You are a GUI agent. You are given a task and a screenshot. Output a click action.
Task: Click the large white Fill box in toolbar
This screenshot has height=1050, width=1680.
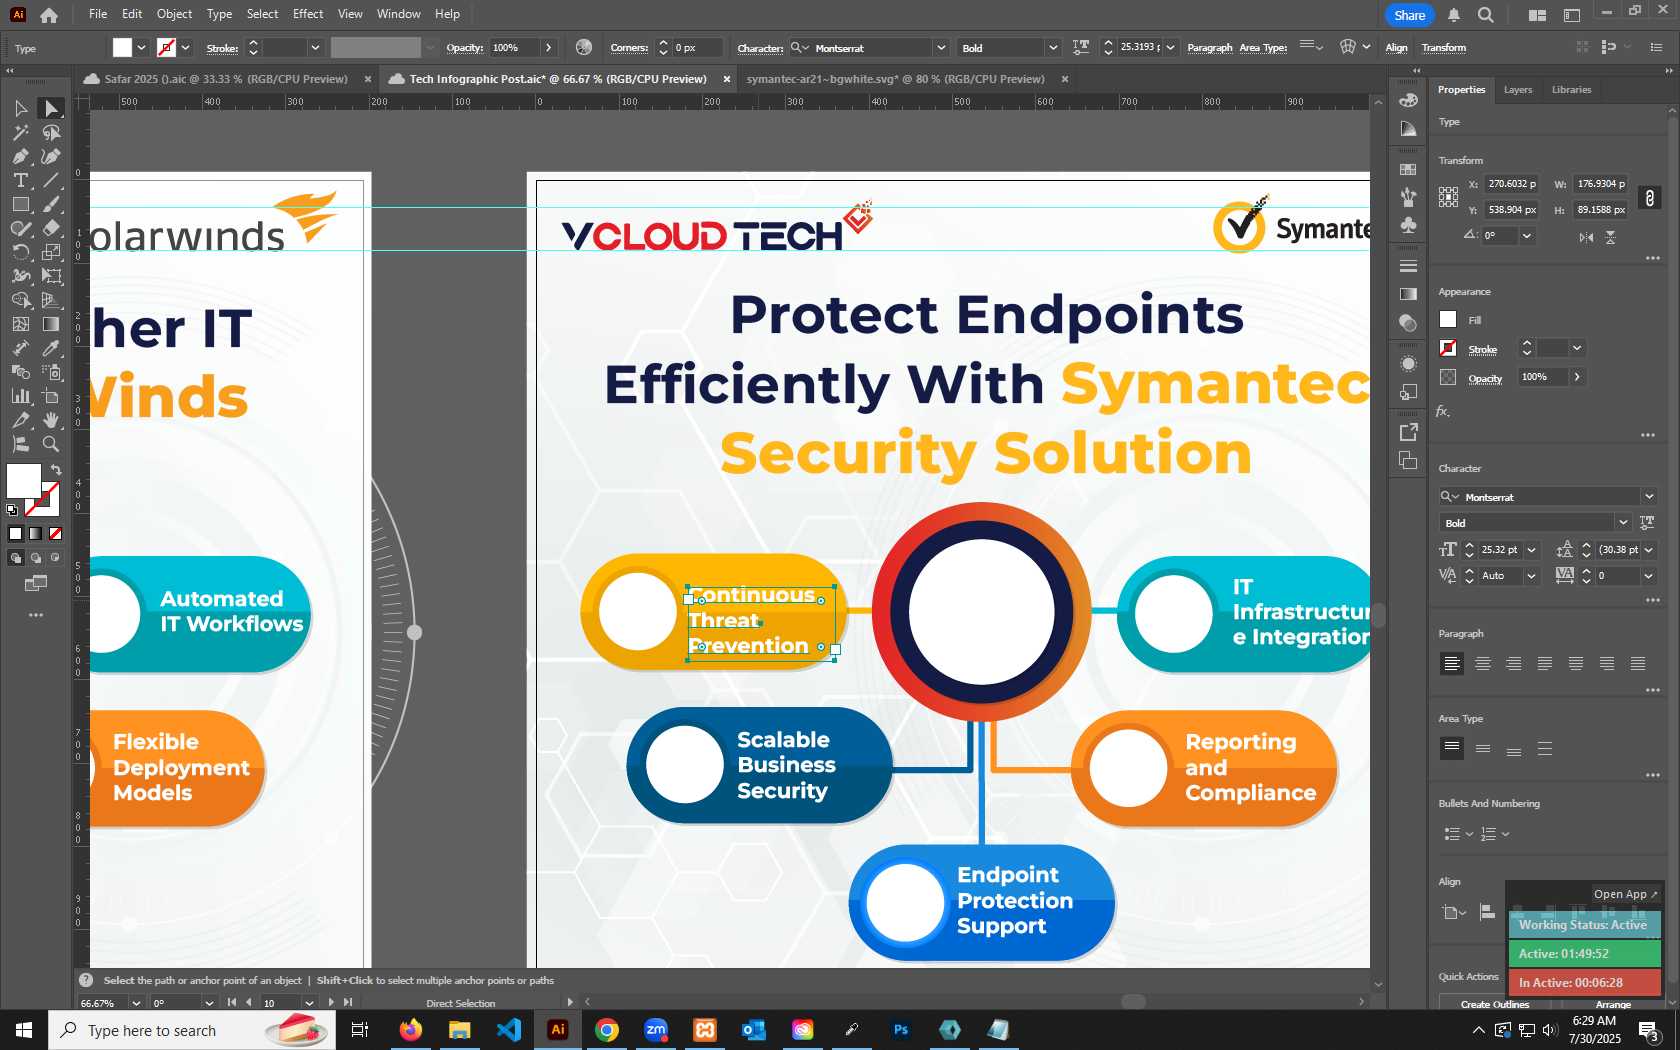[x=24, y=481]
